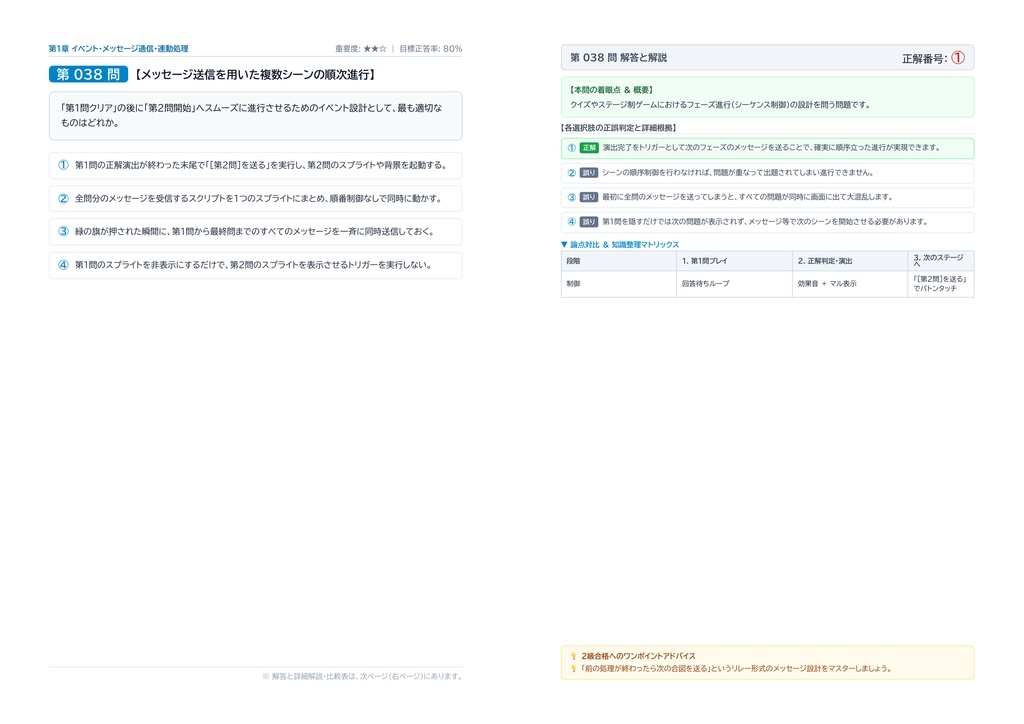The image size is (1024, 724).
Task: Click explanation text 最初に全問のメッセージを送ってしまうと
Action: pyautogui.click(x=747, y=197)
